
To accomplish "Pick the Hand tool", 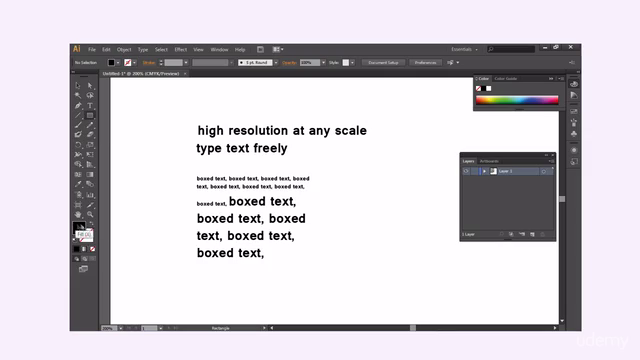I will coord(78,214).
